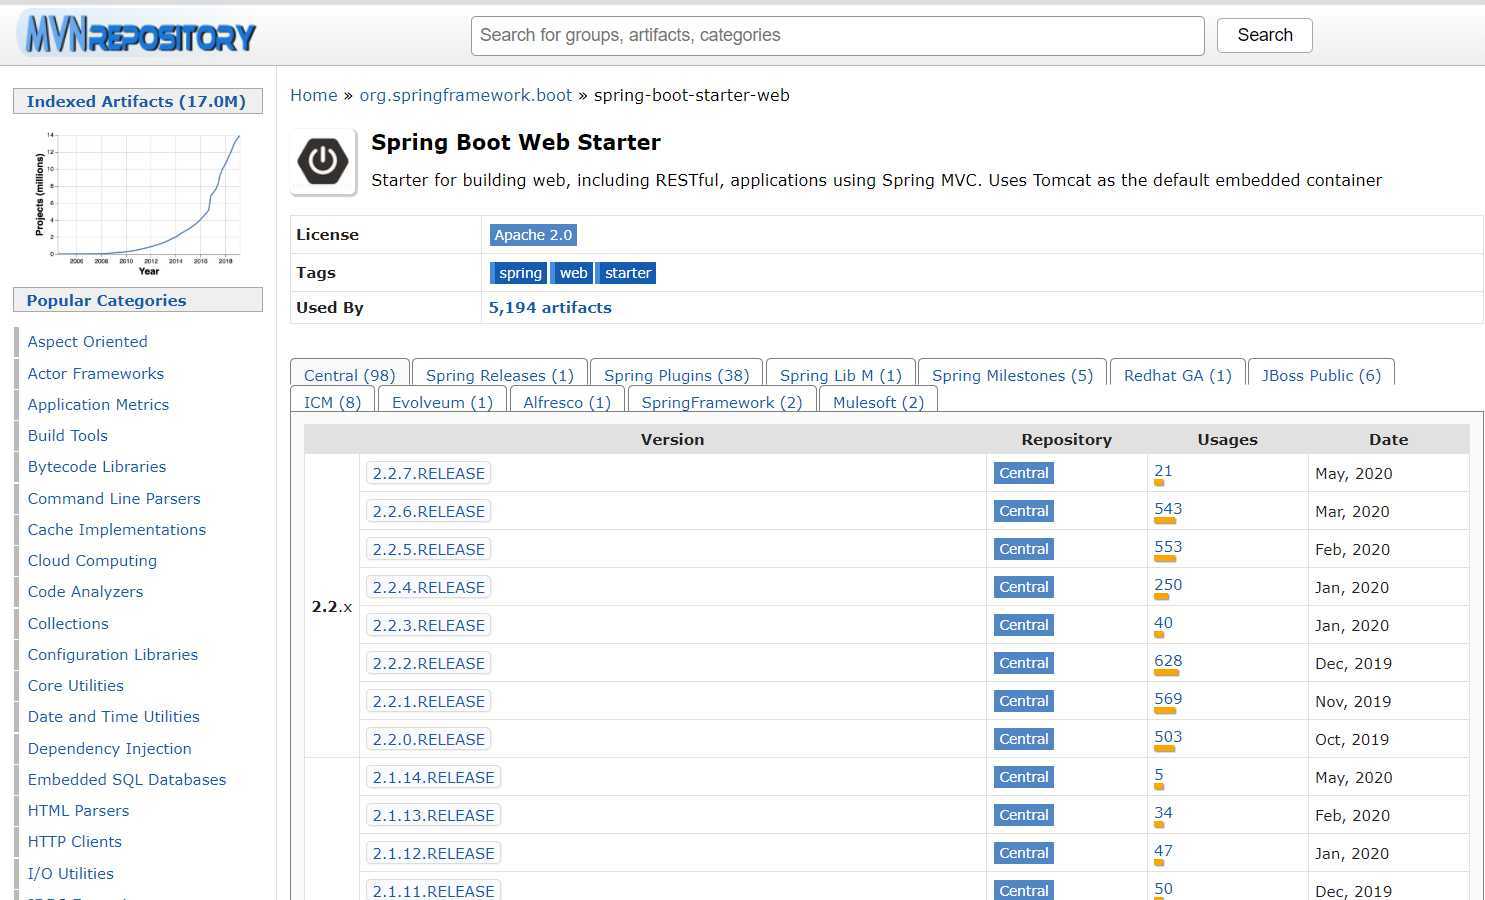Open version 2.2.2.RELEASE

(x=428, y=663)
